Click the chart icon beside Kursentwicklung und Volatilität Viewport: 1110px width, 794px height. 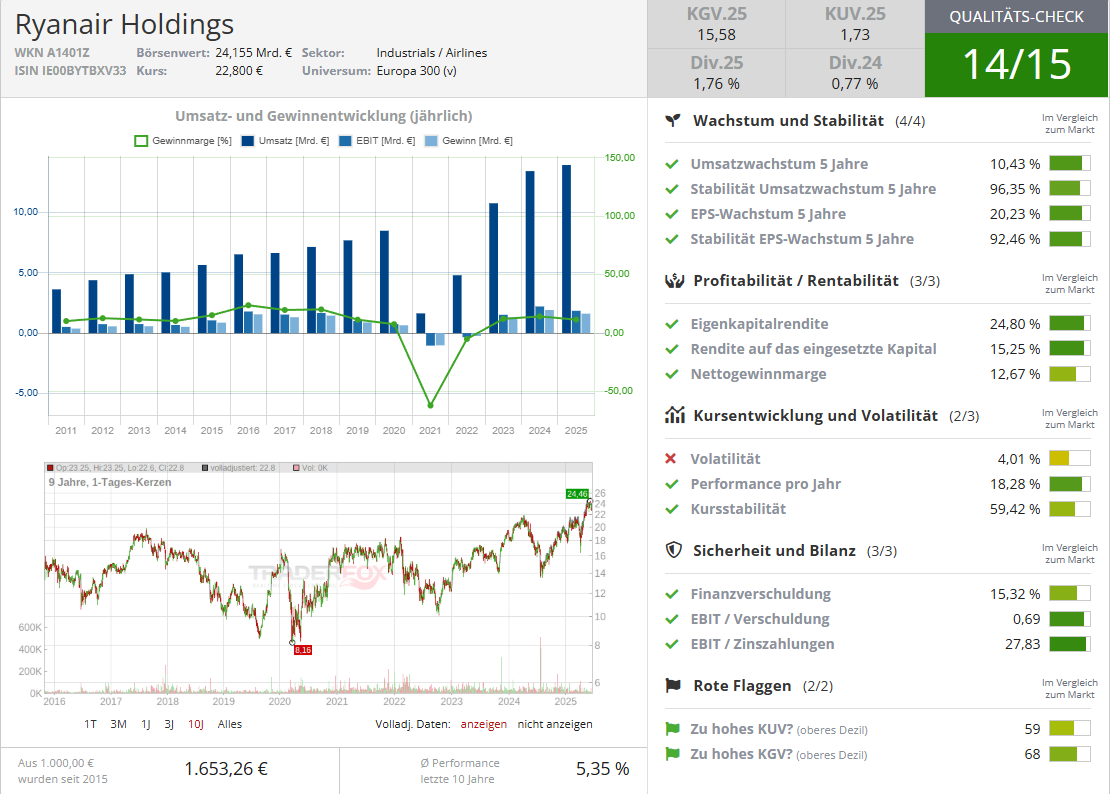coord(675,415)
